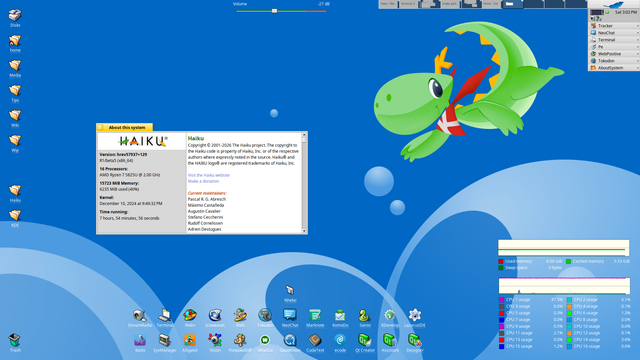Launch the Quaternion icon

[290, 340]
